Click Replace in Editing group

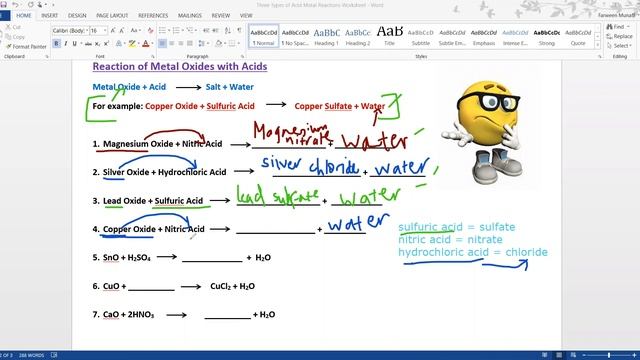click(x=620, y=36)
